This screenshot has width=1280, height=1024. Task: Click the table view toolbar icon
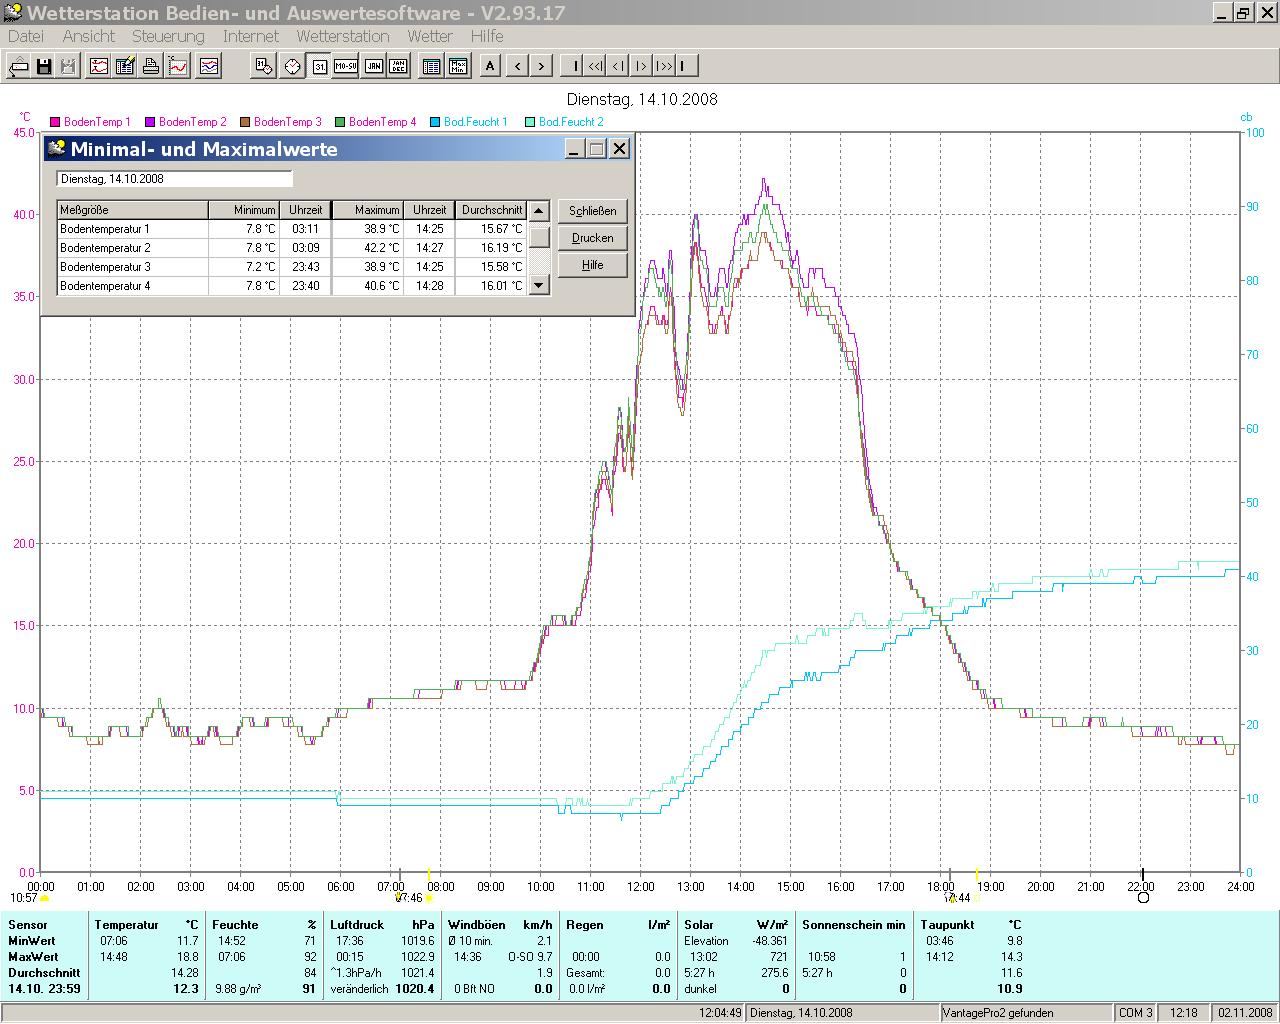431,66
